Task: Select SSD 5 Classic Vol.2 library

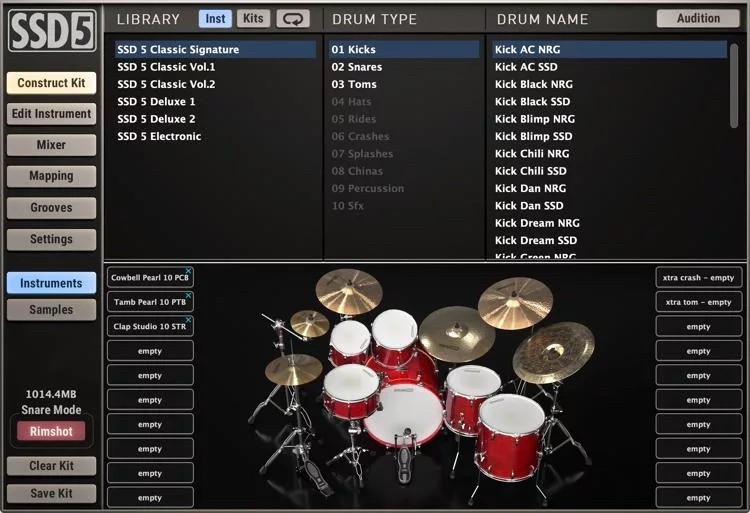Action: click(215, 84)
